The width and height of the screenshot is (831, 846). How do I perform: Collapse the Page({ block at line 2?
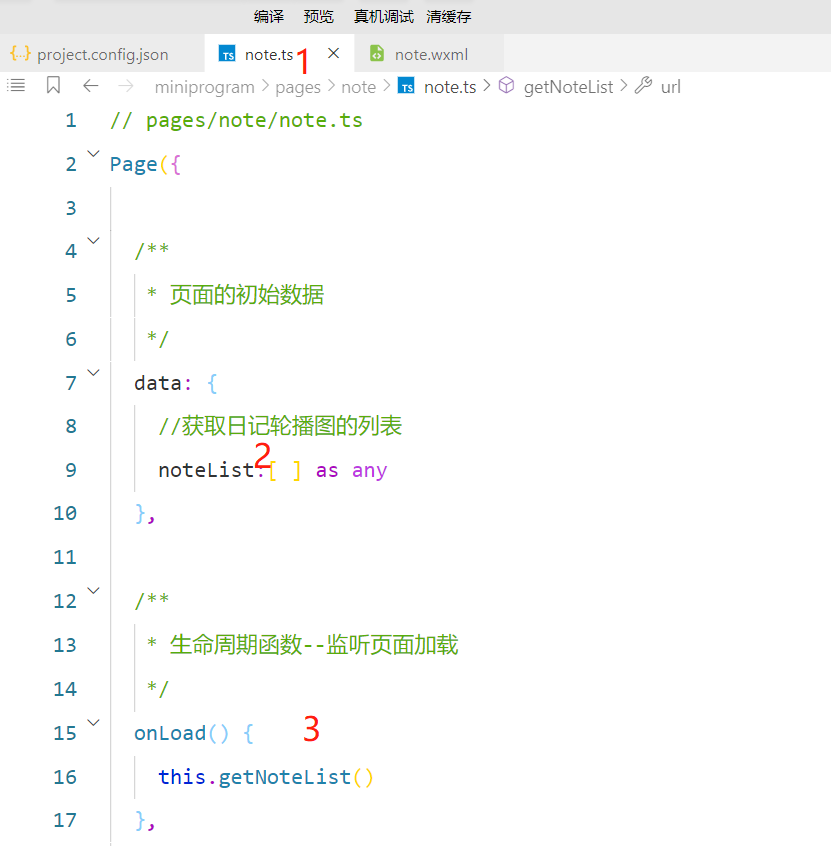pyautogui.click(x=93, y=154)
